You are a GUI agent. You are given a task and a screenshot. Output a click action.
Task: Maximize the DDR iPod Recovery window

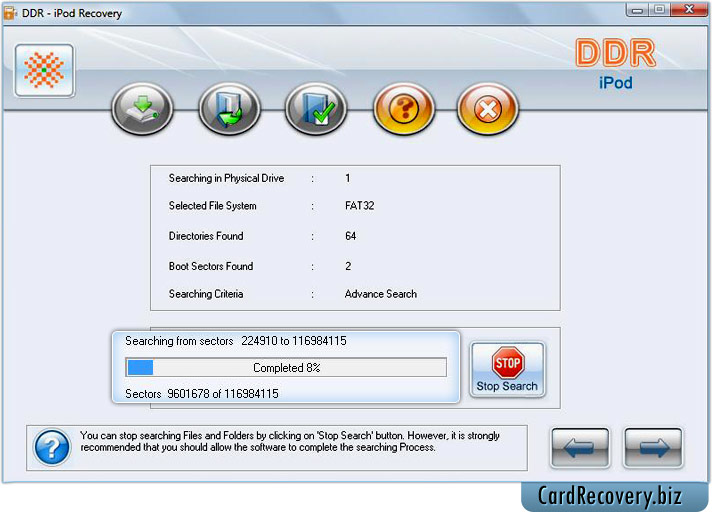(x=659, y=10)
